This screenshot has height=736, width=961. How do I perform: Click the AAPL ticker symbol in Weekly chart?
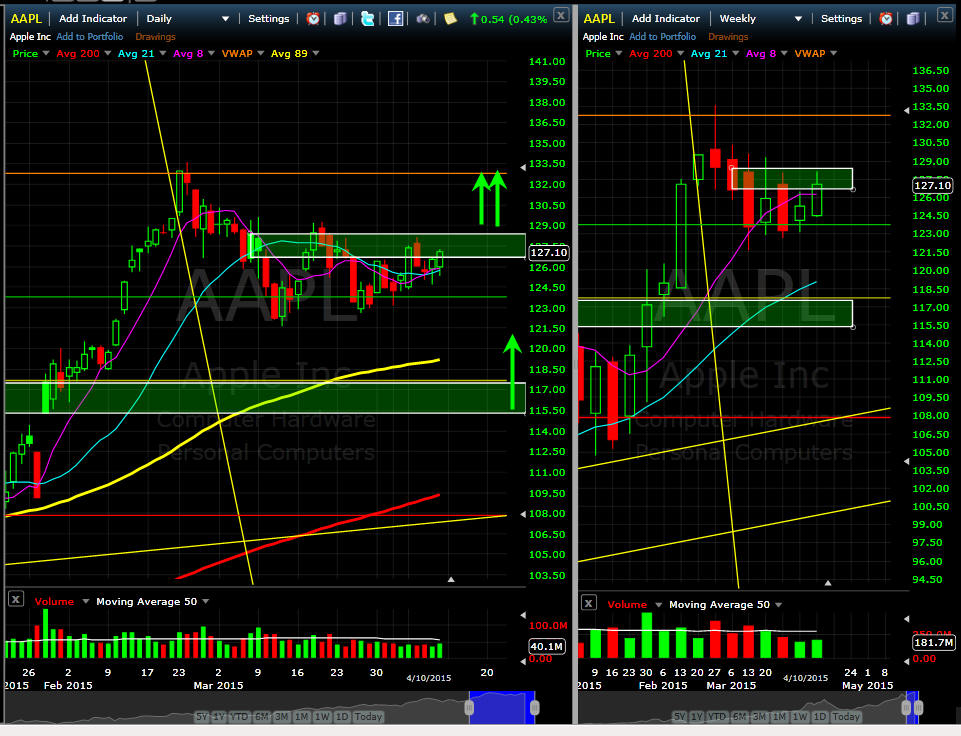point(599,18)
